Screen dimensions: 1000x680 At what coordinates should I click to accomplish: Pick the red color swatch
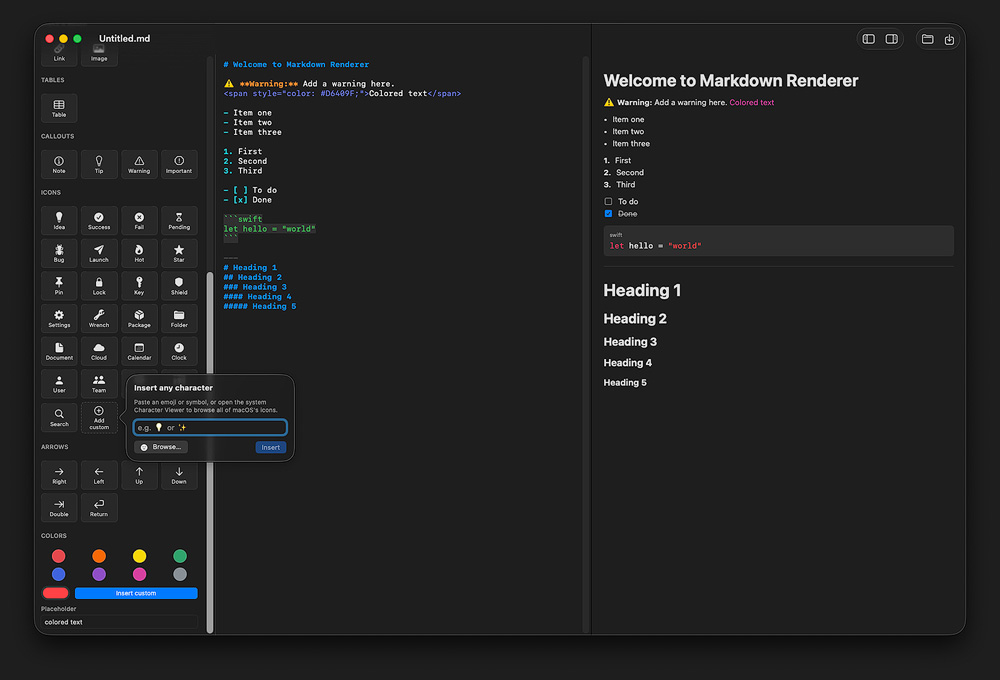tap(59, 556)
